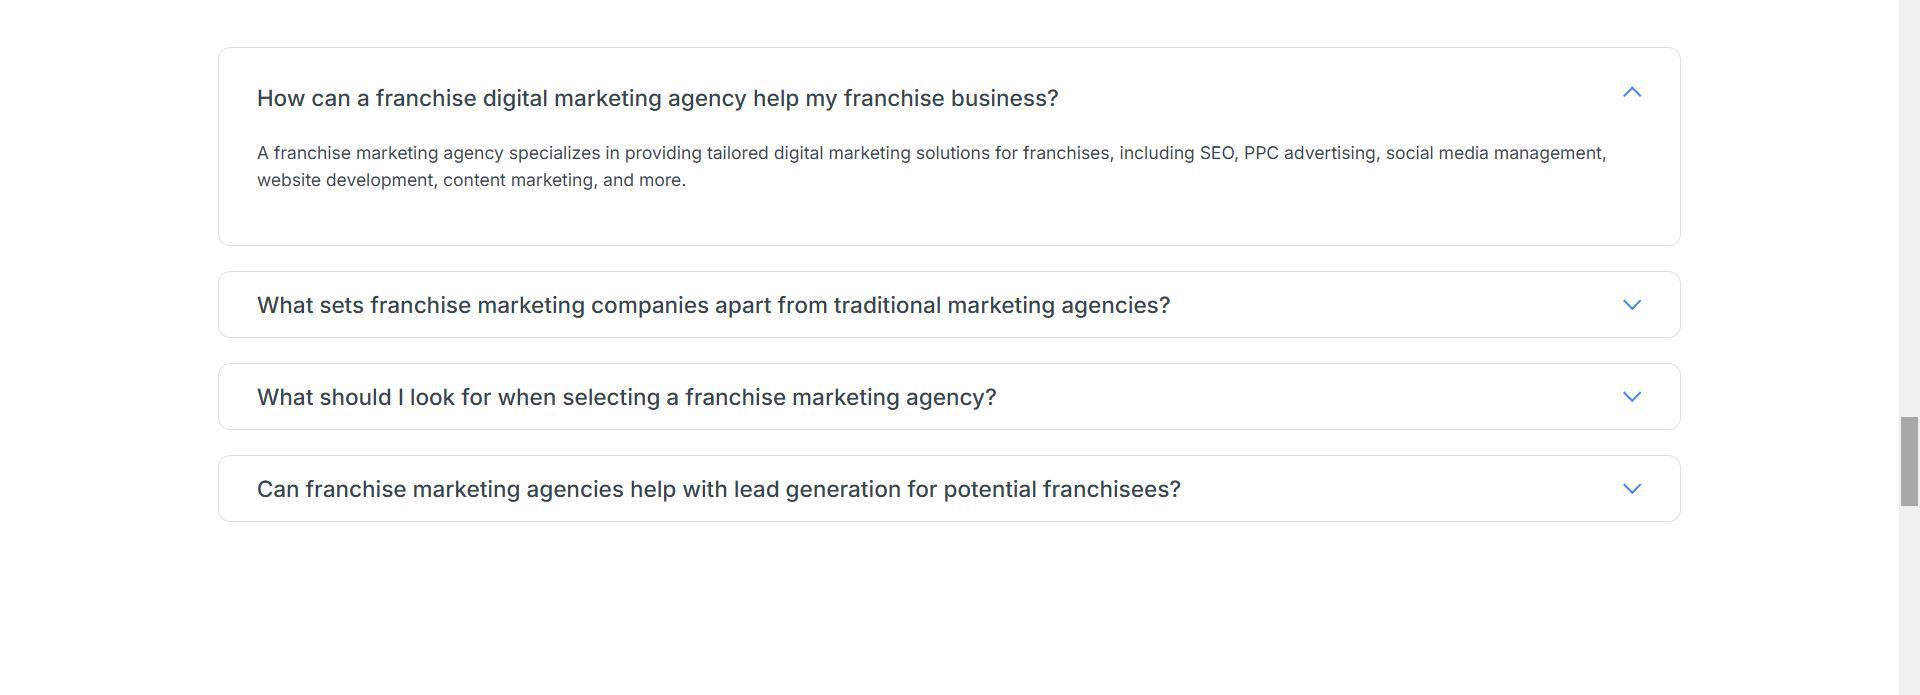The image size is (1920, 695).
Task: Click the blank area below the FAQ list
Action: point(948,610)
